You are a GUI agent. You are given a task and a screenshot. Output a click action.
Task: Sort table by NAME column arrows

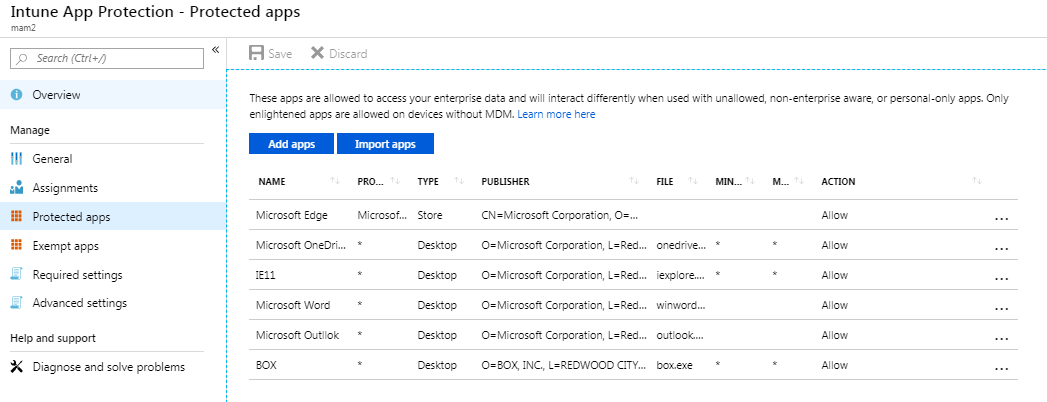[335, 181]
